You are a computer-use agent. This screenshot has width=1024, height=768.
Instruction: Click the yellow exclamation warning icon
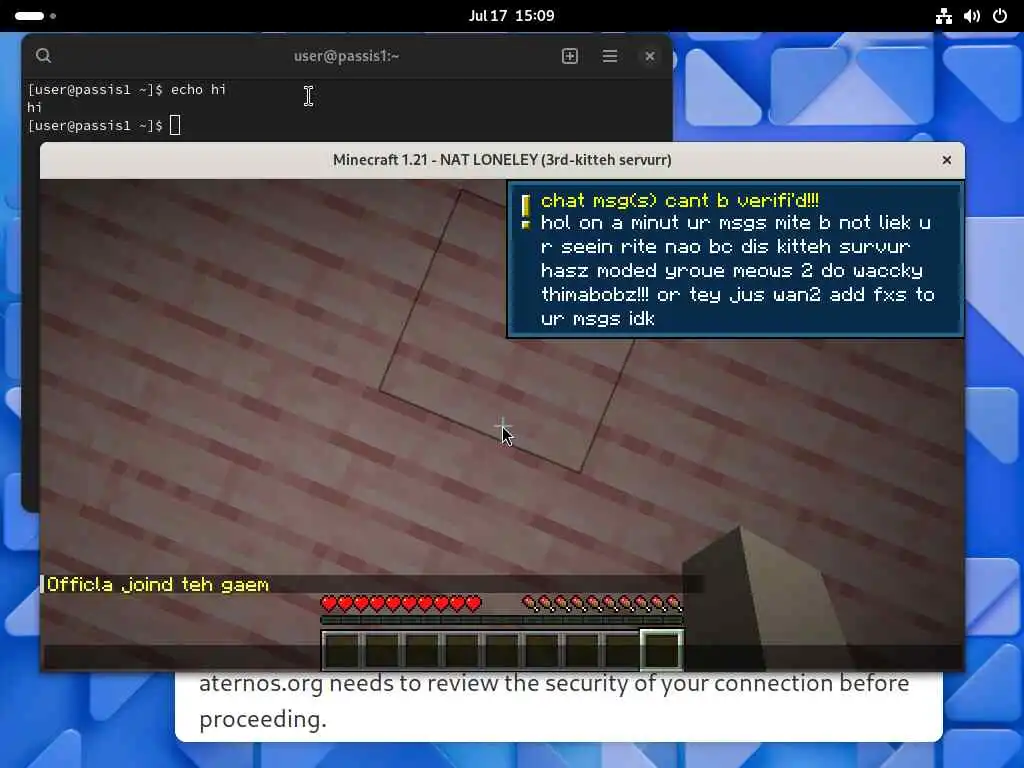[526, 212]
